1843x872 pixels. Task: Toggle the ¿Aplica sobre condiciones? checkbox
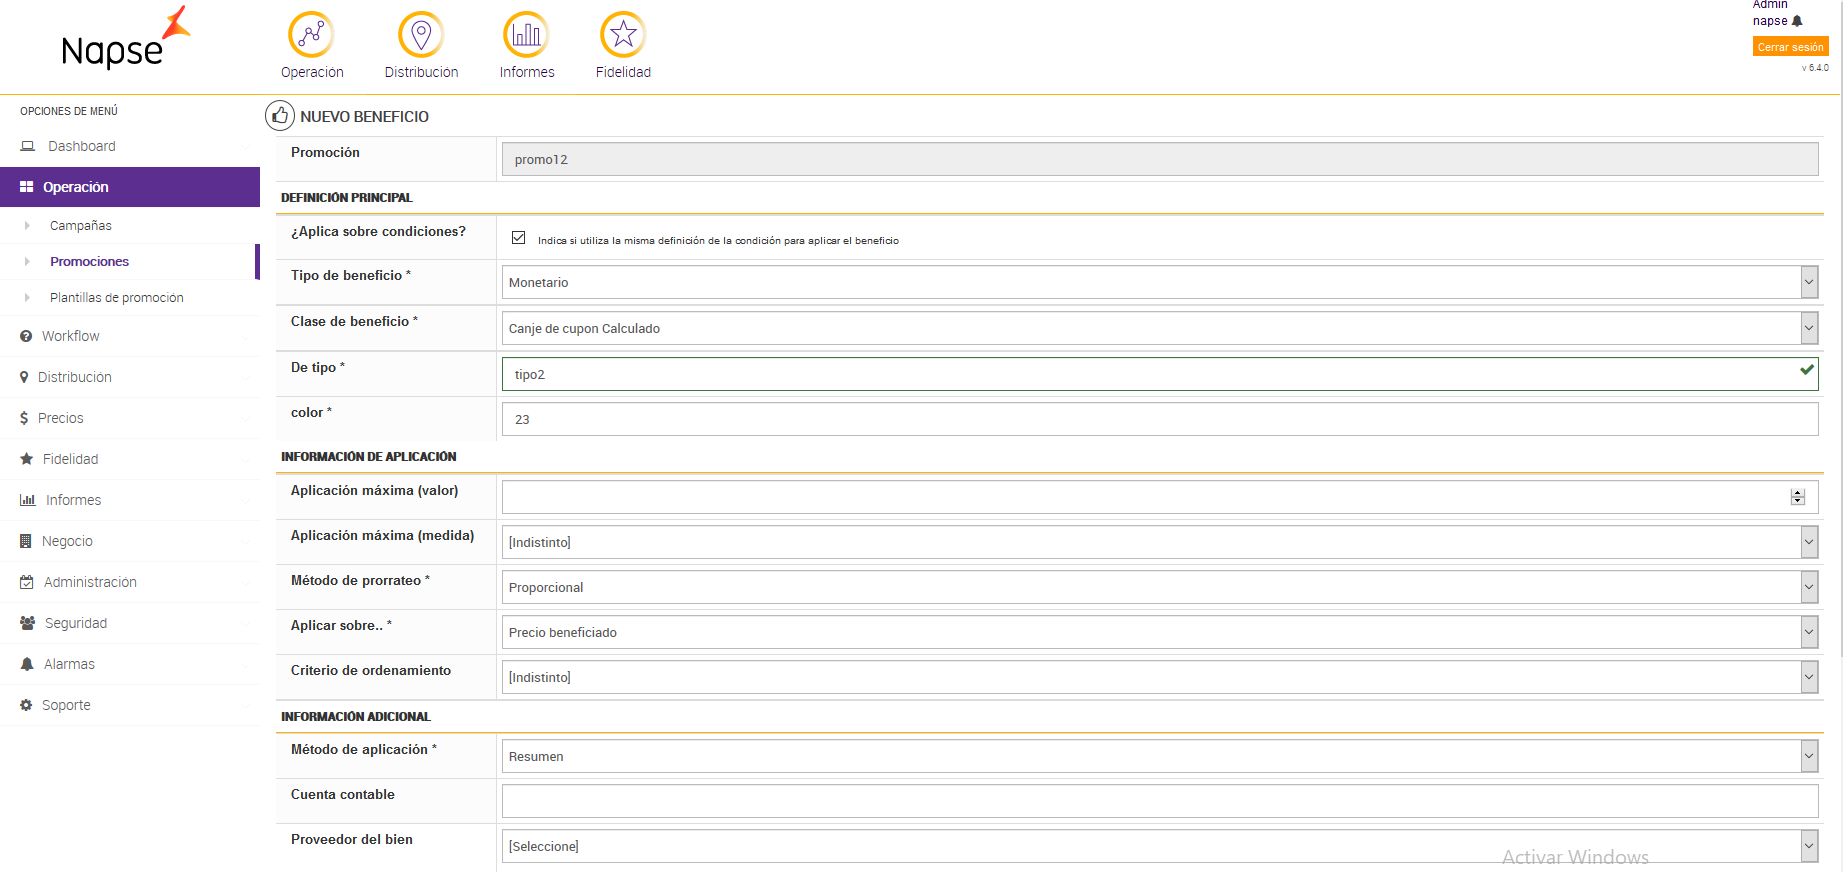[518, 238]
